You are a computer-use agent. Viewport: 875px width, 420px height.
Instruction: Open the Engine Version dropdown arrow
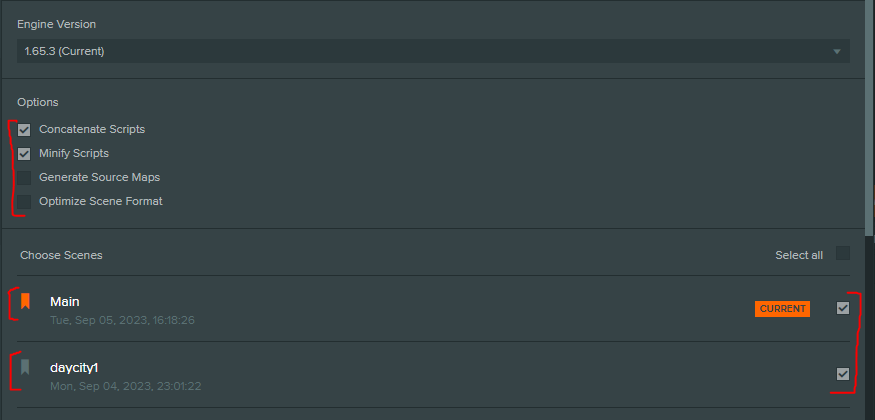tap(836, 51)
